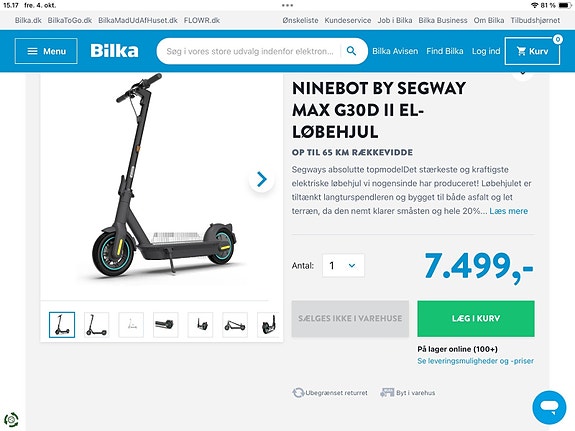The width and height of the screenshot is (575, 431).
Task: Focus the product search field
Action: (x=250, y=51)
